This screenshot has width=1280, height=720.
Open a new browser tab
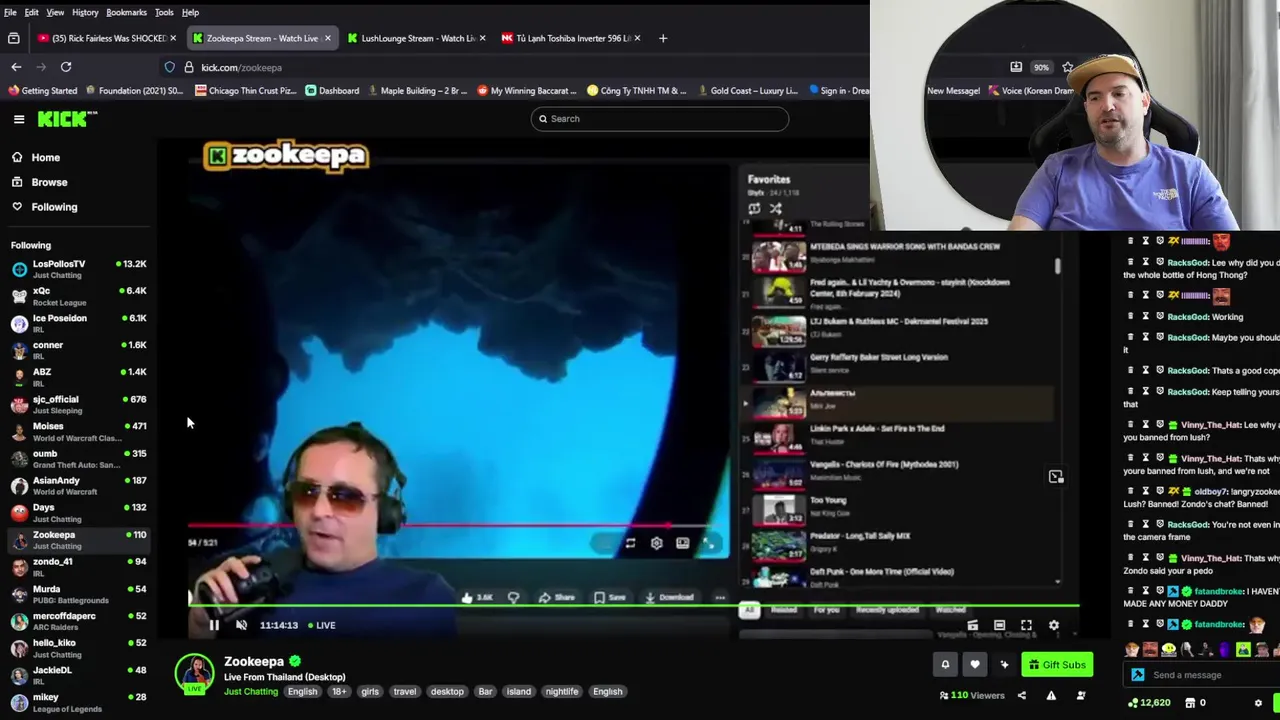[x=663, y=38]
